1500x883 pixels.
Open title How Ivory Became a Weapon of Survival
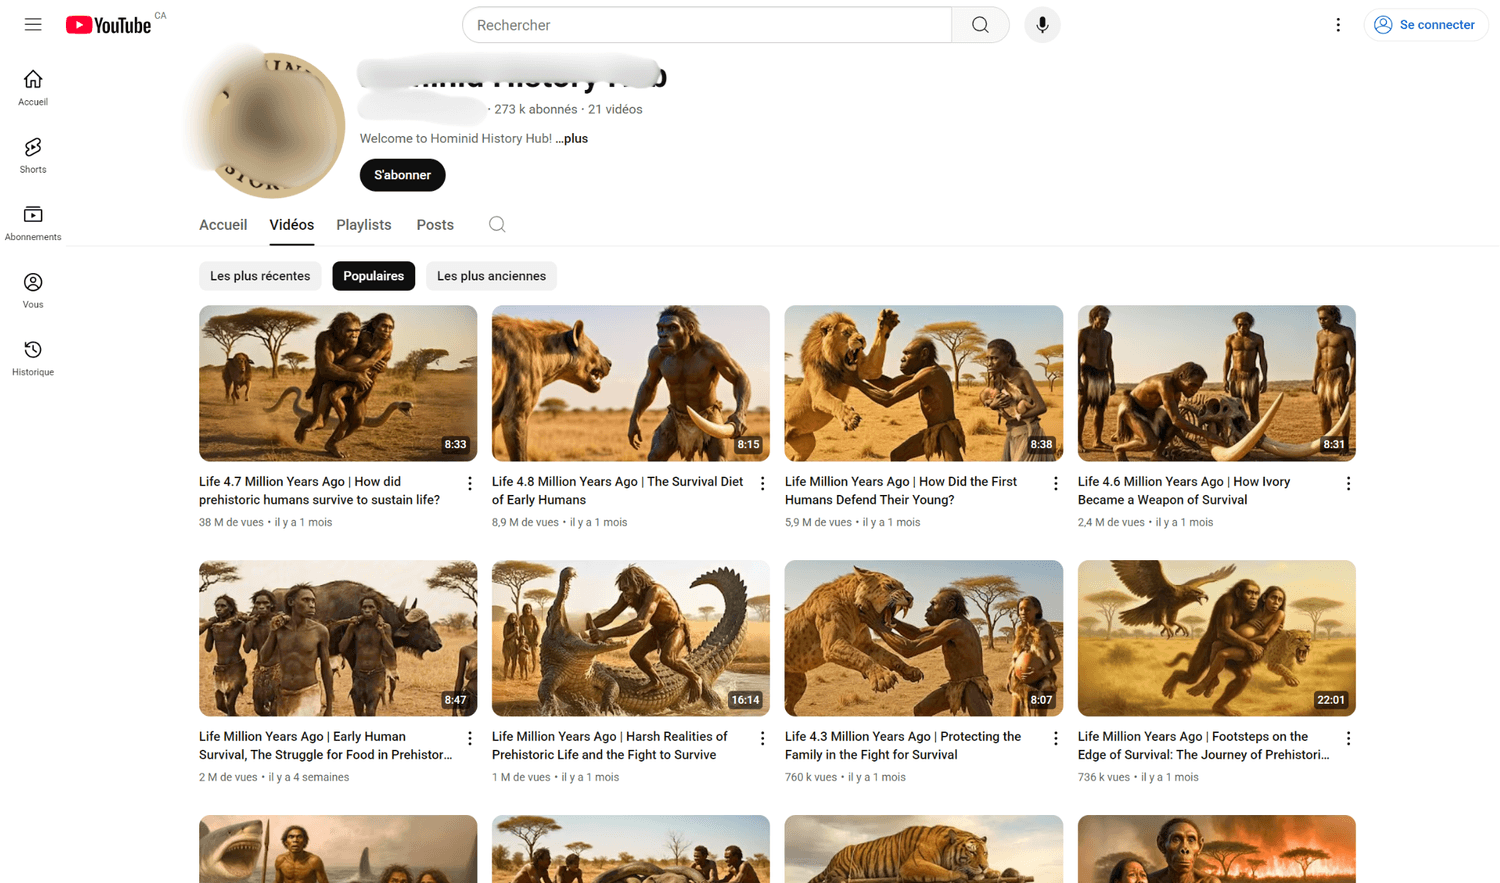pyautogui.click(x=1184, y=491)
